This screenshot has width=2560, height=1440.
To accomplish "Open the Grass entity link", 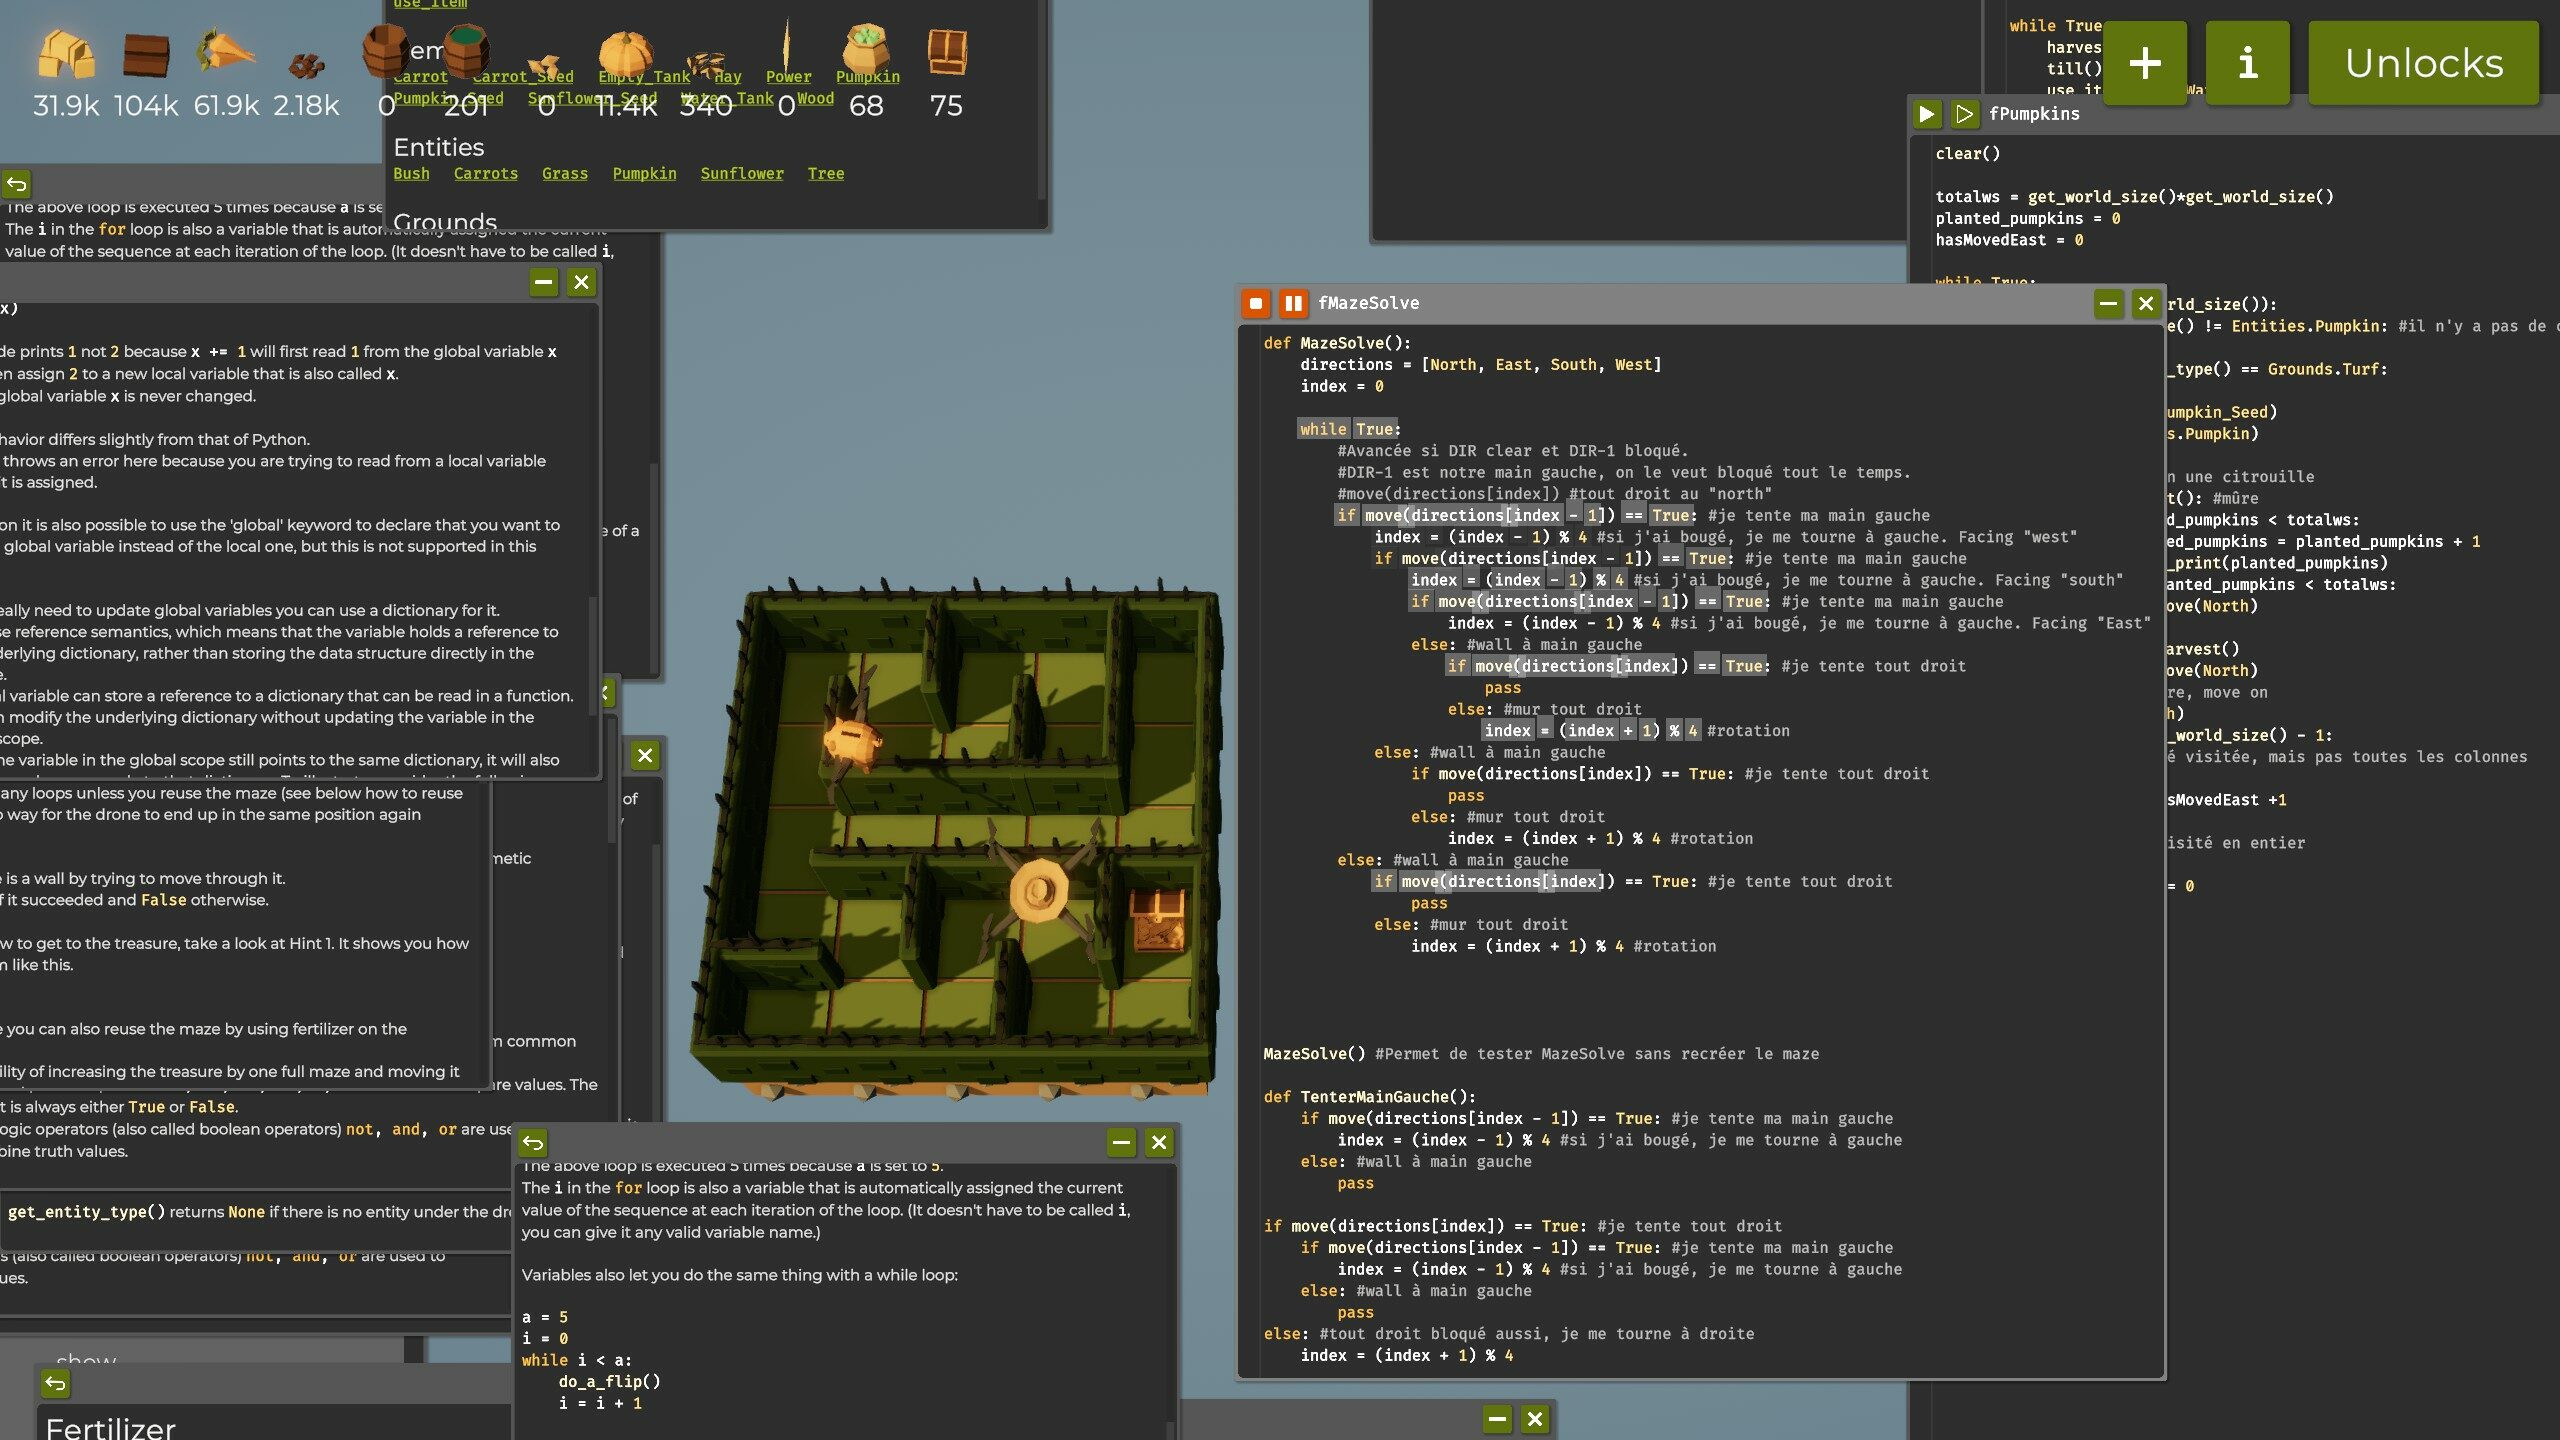I will 565,174.
